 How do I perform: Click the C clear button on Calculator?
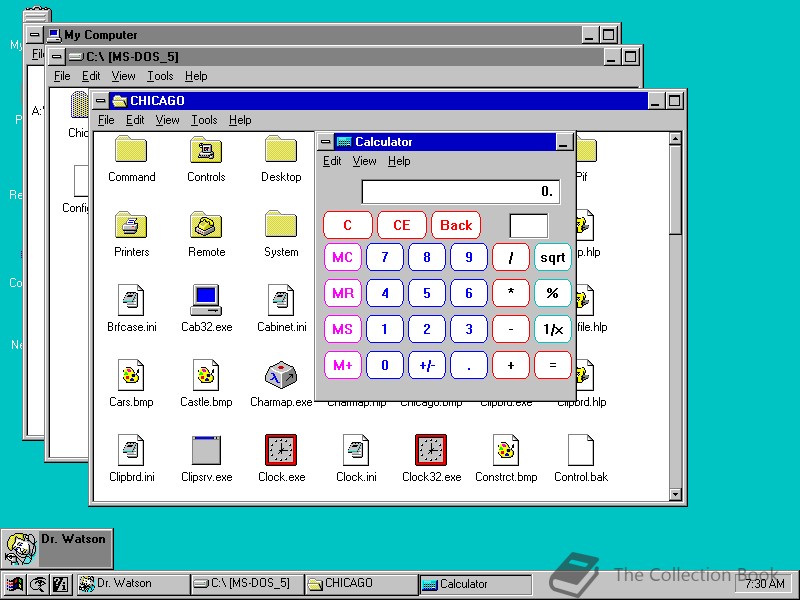tap(347, 225)
